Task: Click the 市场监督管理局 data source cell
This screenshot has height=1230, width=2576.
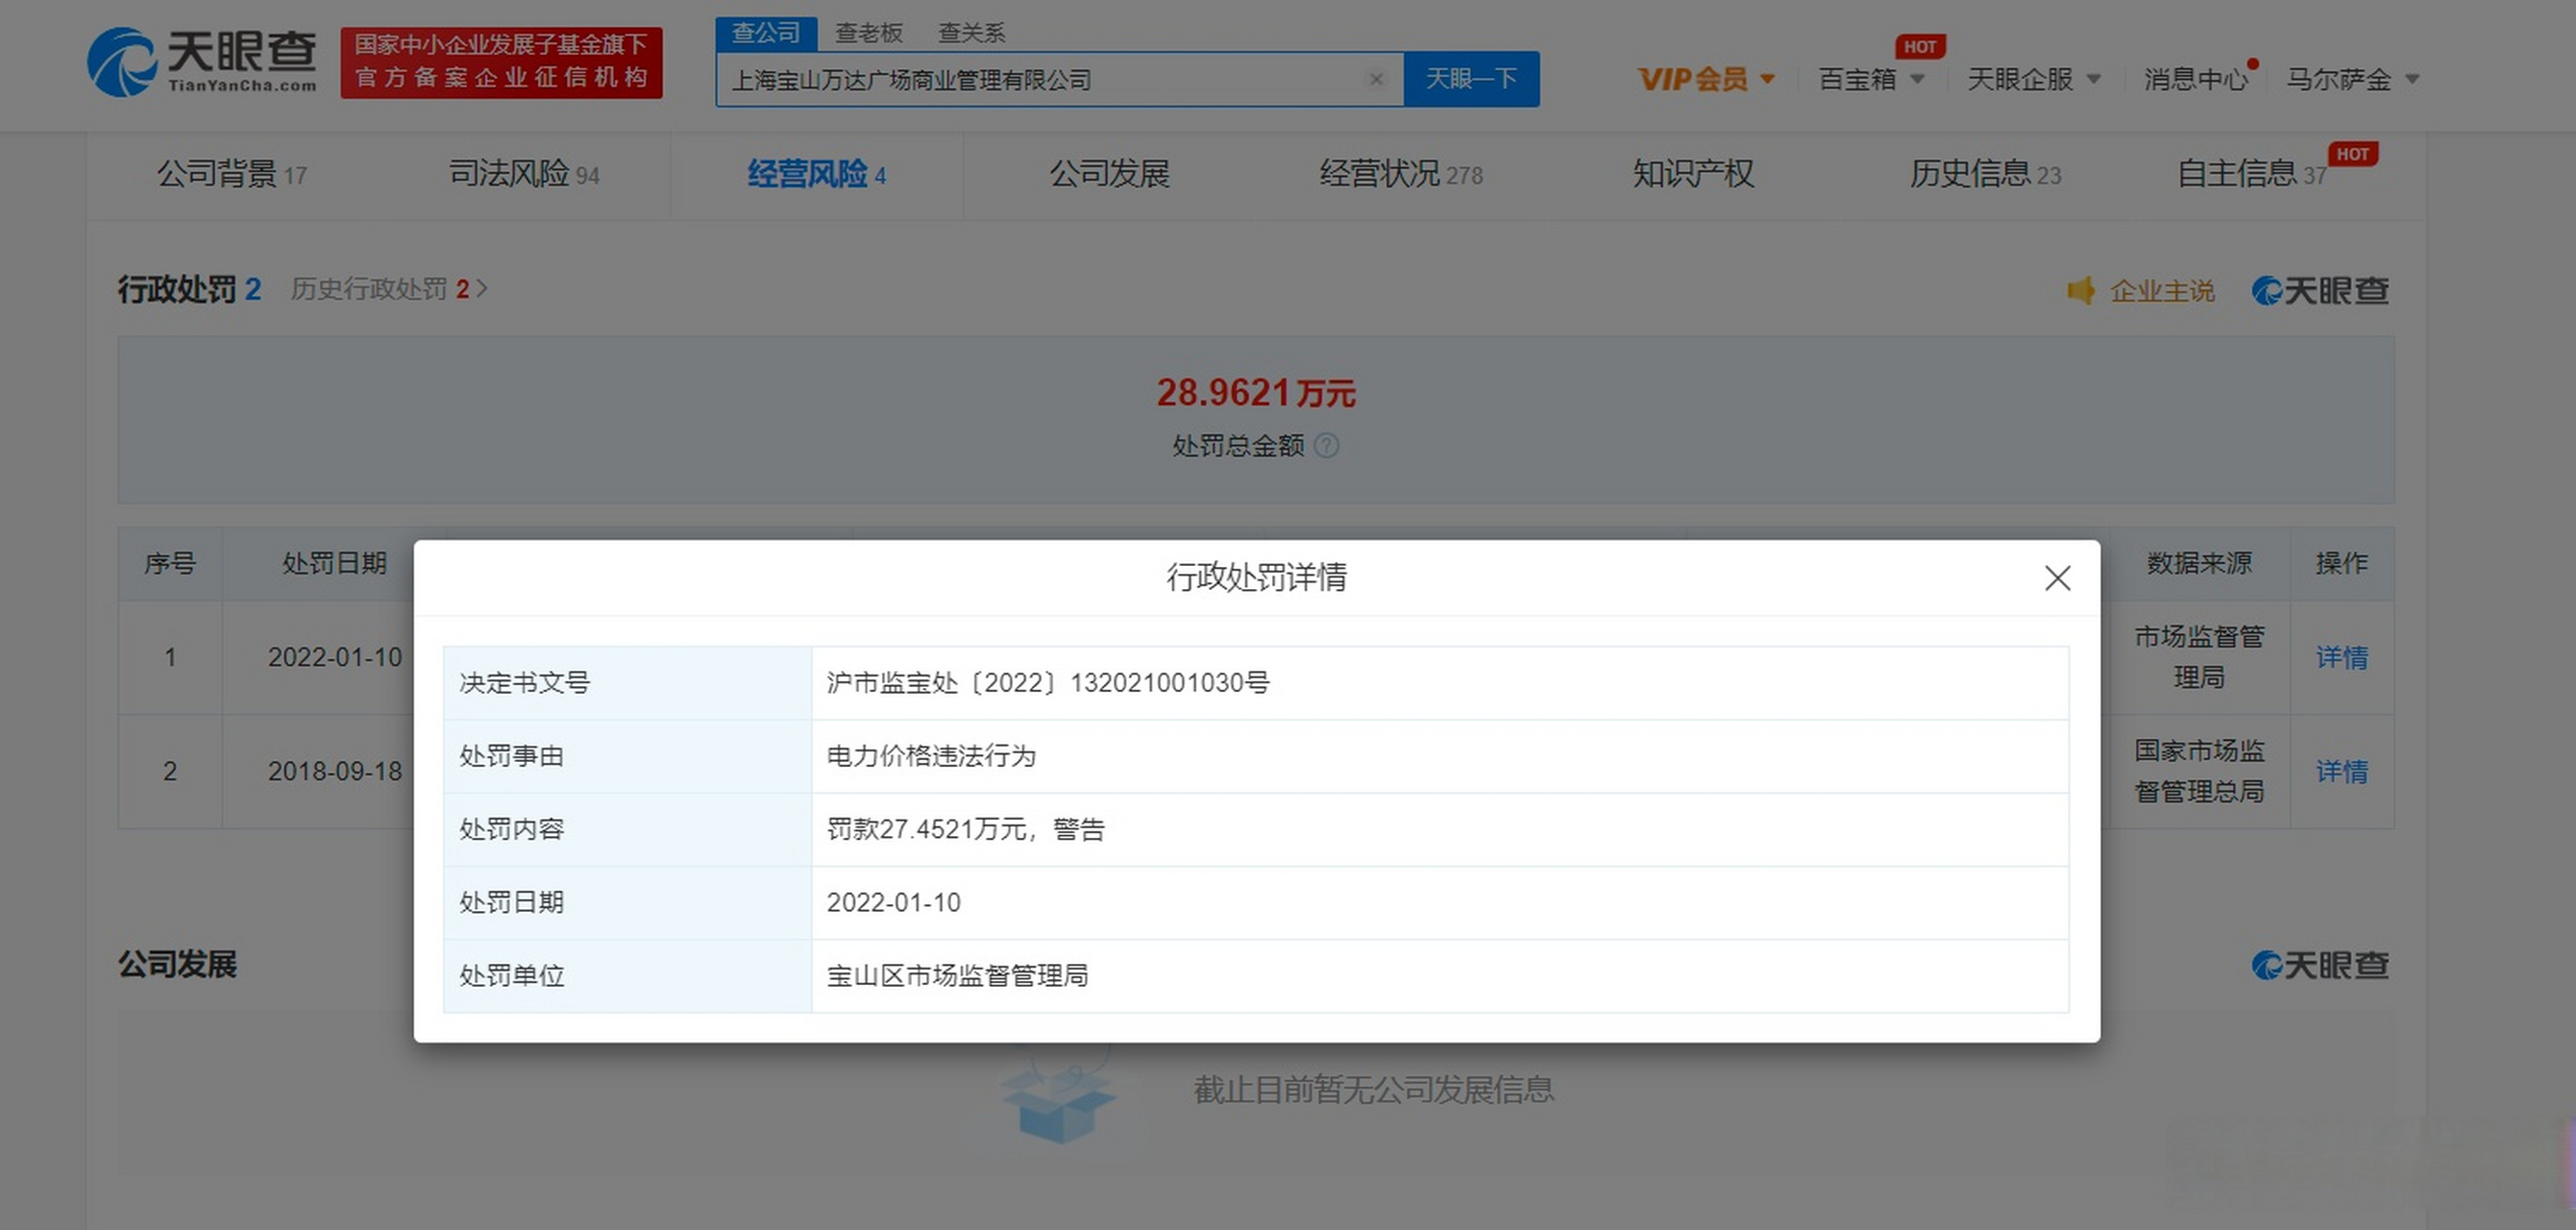Action: point(2198,657)
